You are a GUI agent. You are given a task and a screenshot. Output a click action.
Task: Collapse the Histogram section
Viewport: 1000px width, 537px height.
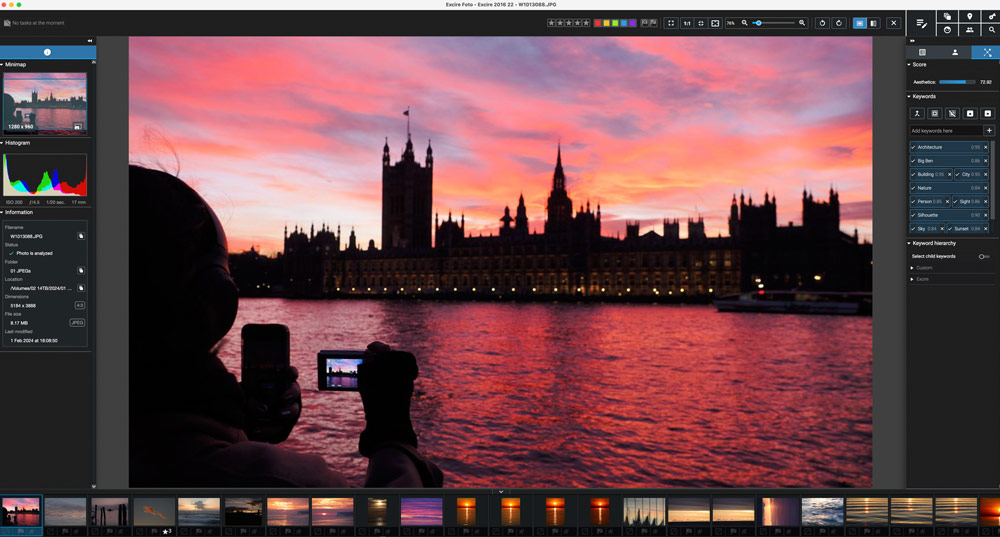[x=2, y=143]
